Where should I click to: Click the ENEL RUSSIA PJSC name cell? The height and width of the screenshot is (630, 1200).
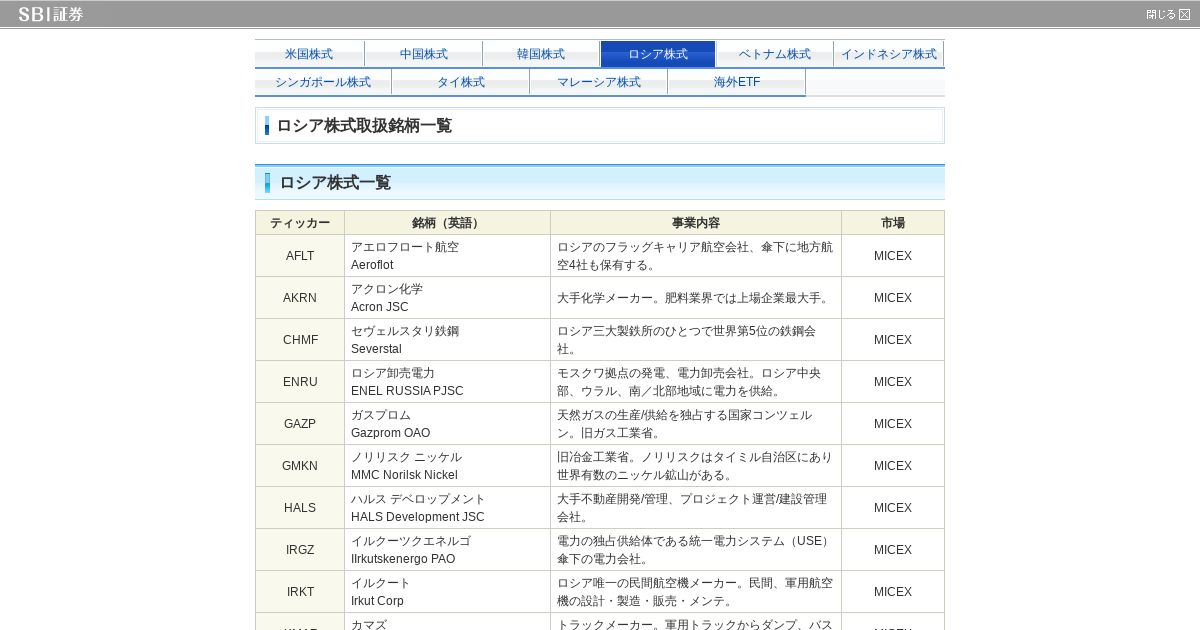pos(447,382)
